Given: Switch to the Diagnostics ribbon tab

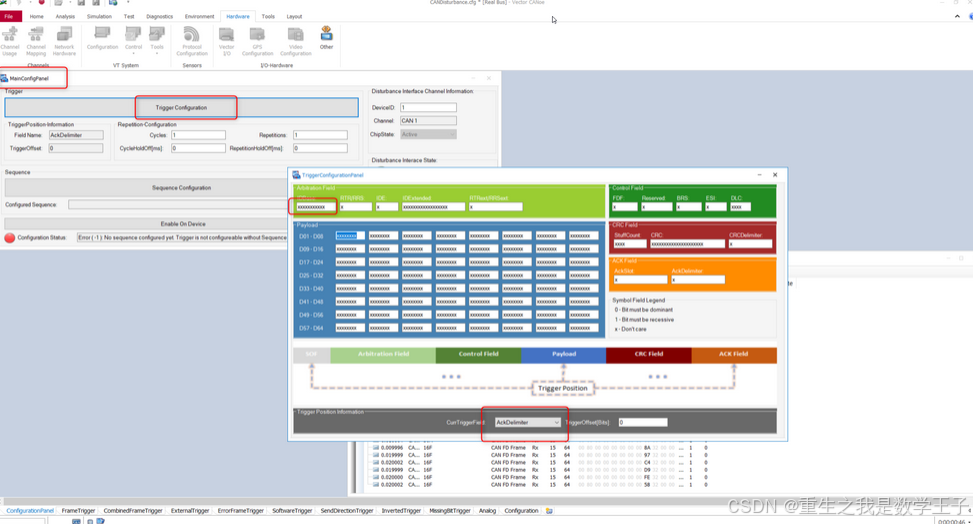Looking at the screenshot, I should 159,17.
